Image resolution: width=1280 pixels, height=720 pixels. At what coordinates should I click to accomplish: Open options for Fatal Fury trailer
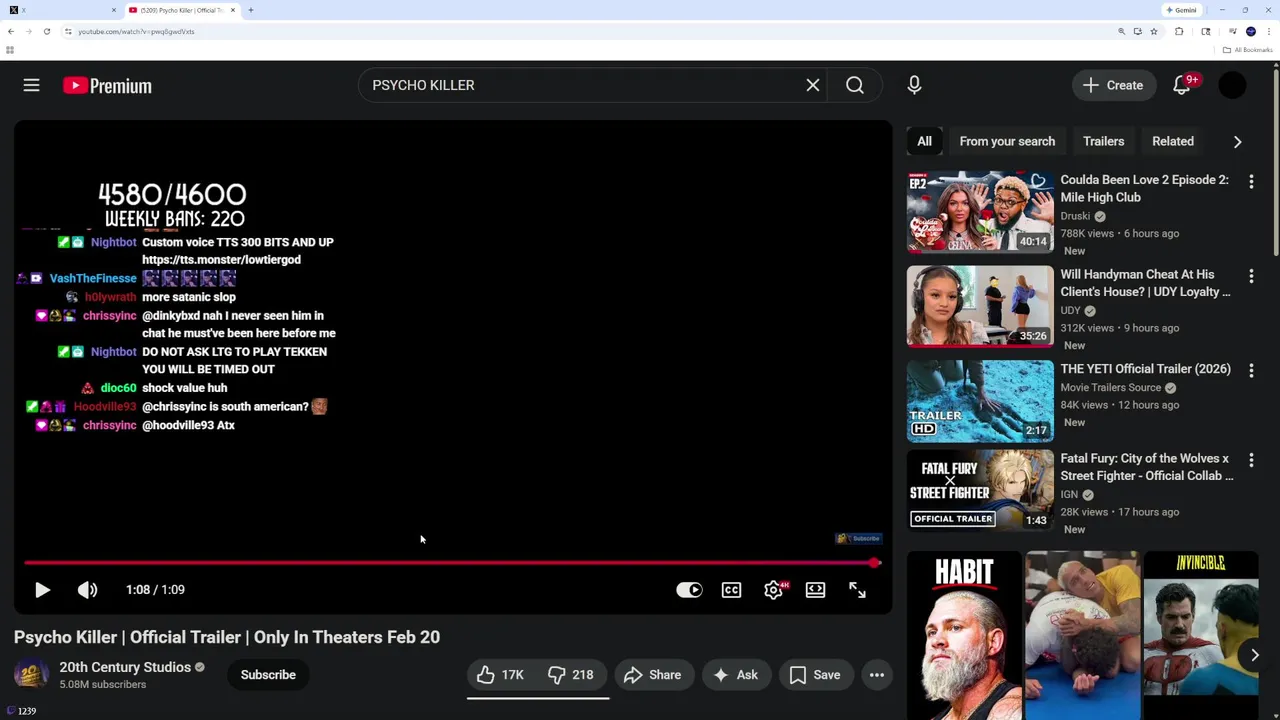(1251, 460)
